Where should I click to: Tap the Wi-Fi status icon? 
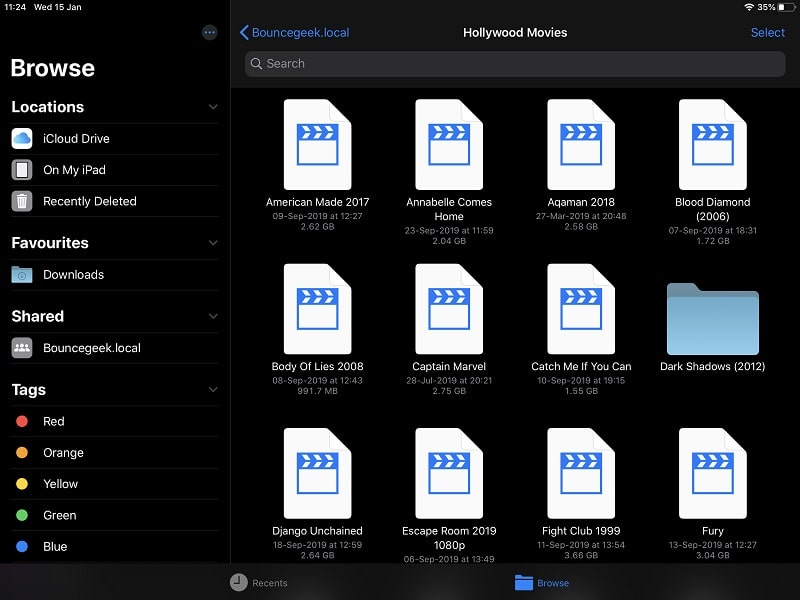pos(749,7)
